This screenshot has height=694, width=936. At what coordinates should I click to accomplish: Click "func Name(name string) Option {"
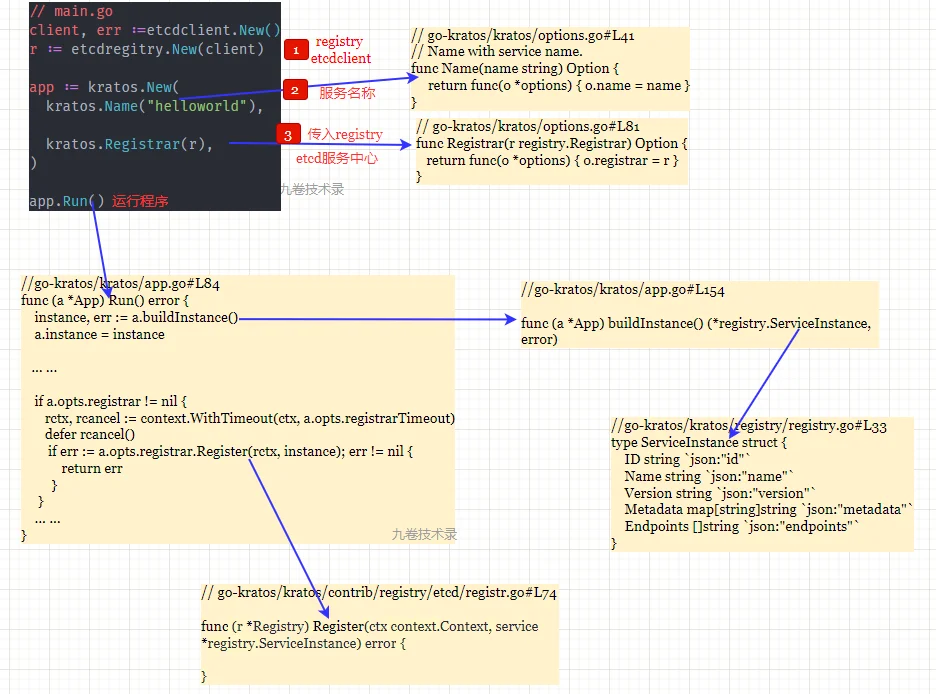[x=515, y=68]
